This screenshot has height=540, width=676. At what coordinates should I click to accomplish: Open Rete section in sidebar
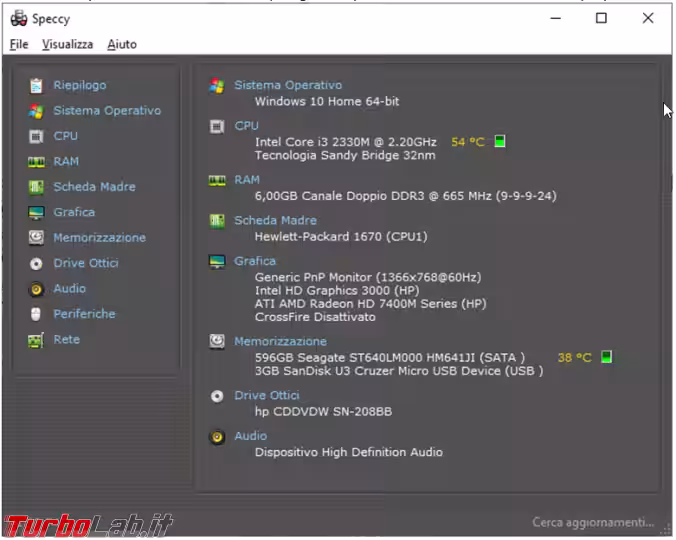(x=66, y=339)
